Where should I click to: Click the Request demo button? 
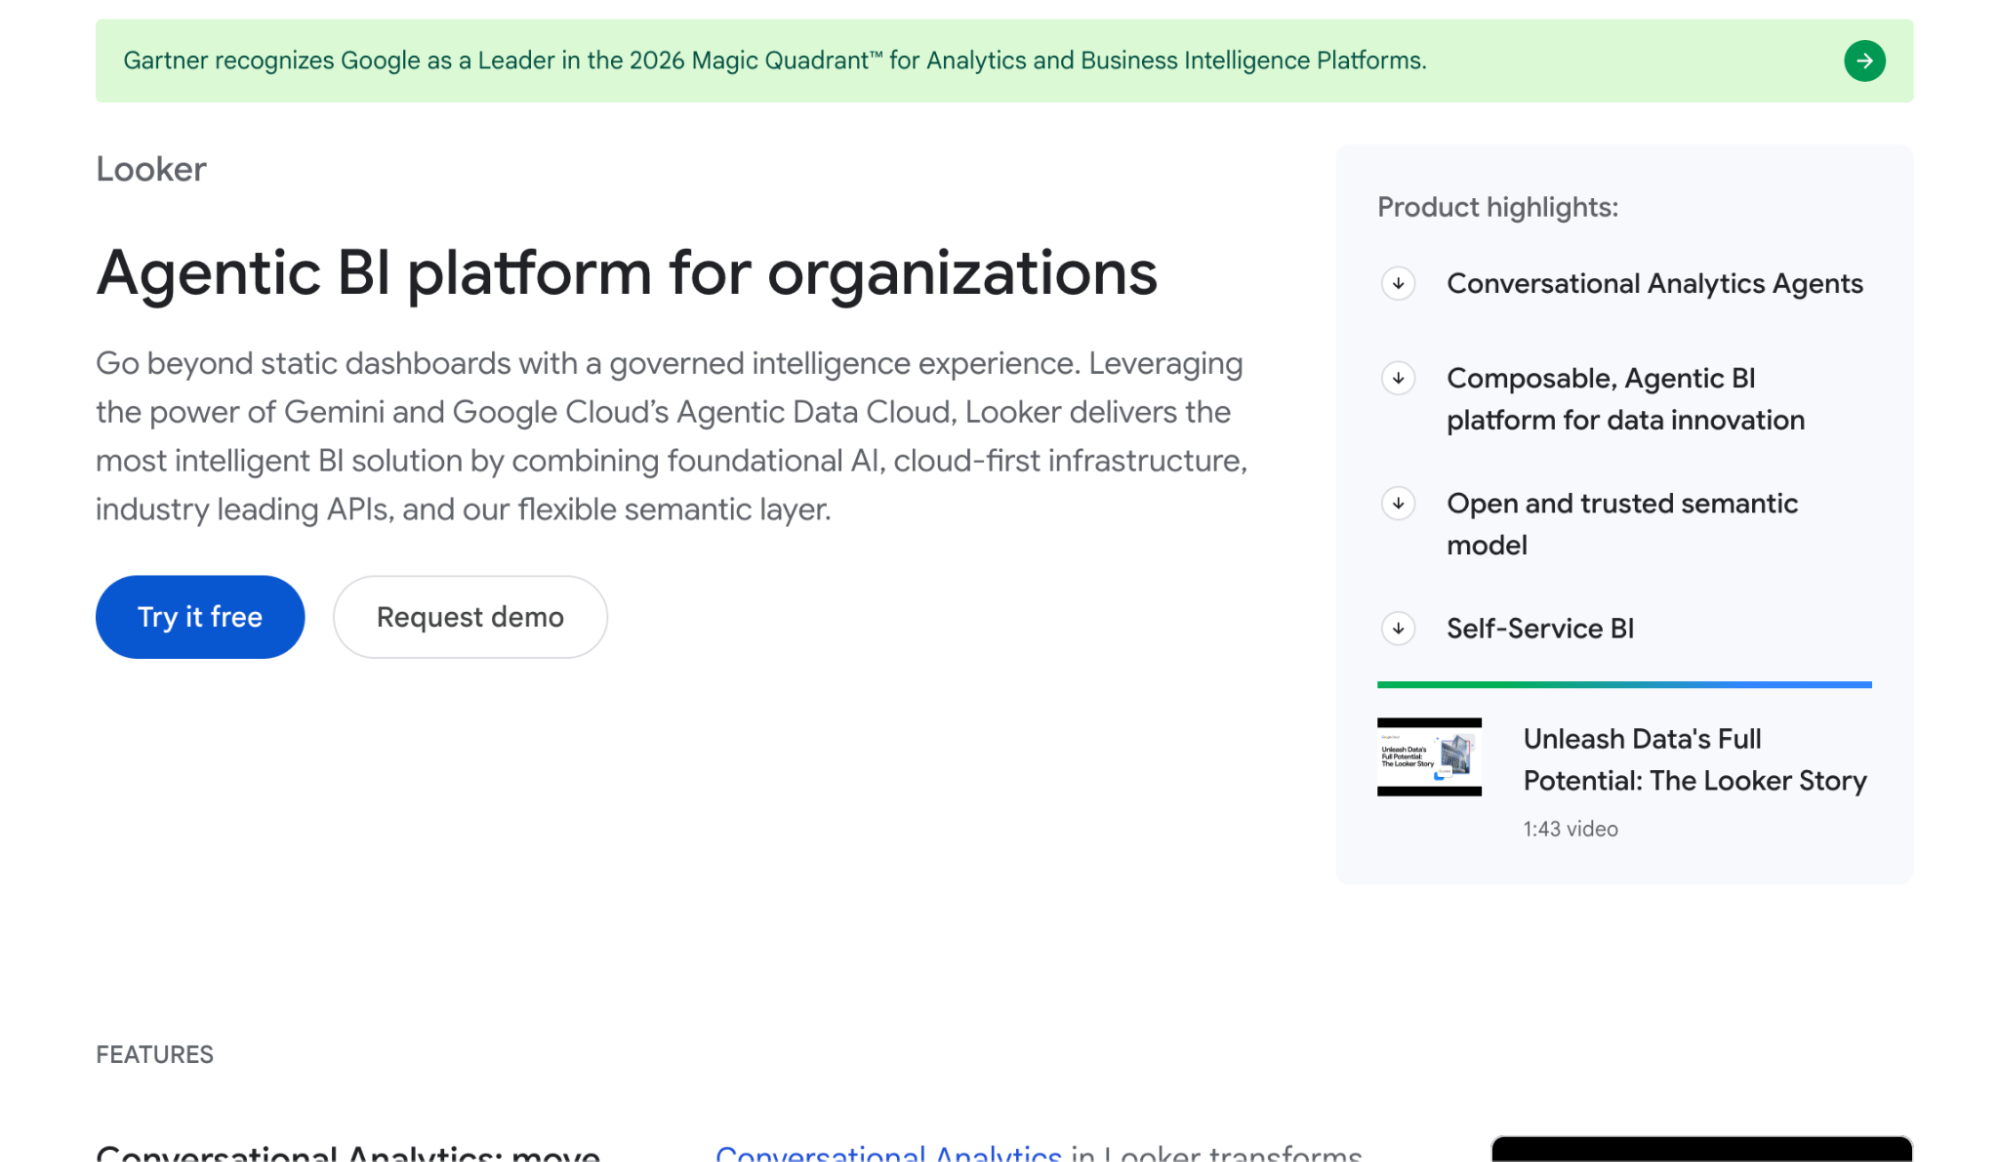click(470, 617)
